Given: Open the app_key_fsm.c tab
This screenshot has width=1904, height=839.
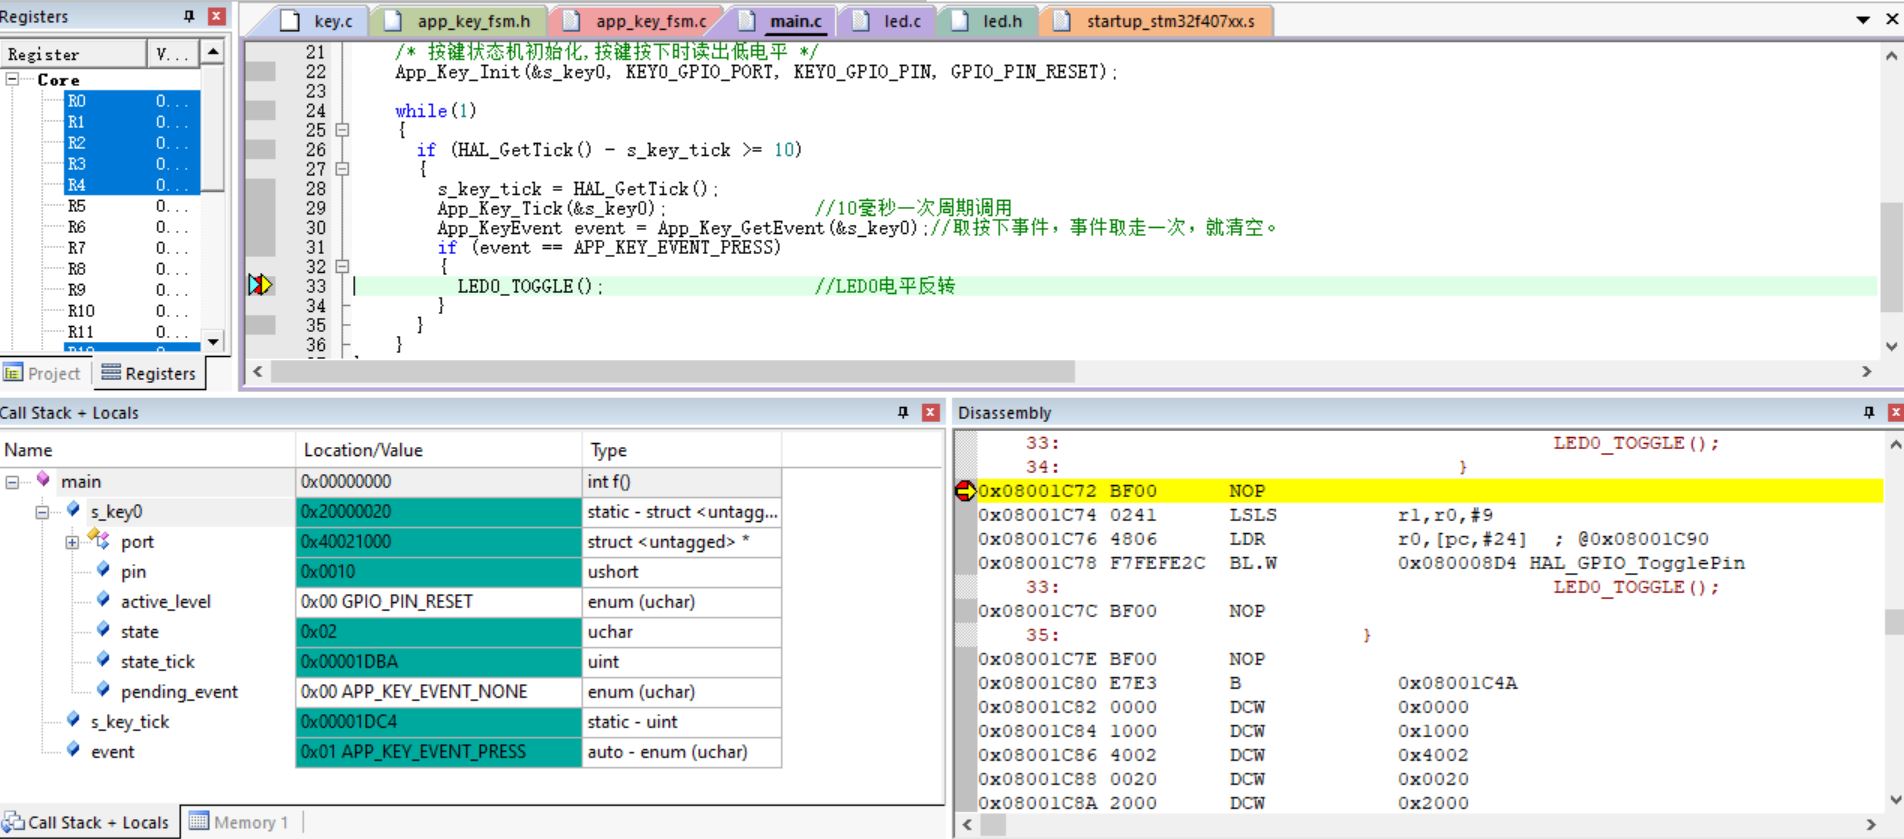Looking at the screenshot, I should (x=636, y=21).
